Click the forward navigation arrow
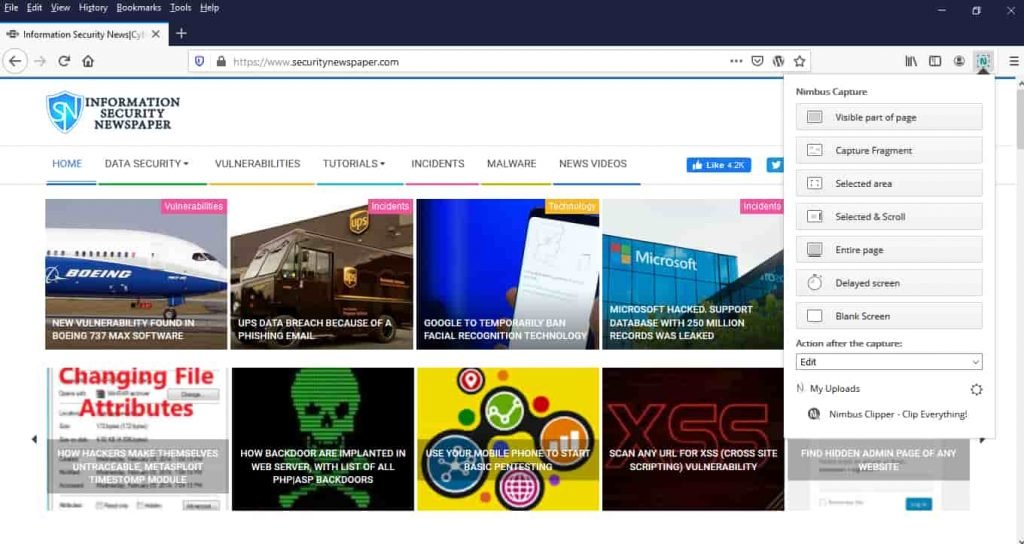The width and height of the screenshot is (1024, 544). (40, 61)
